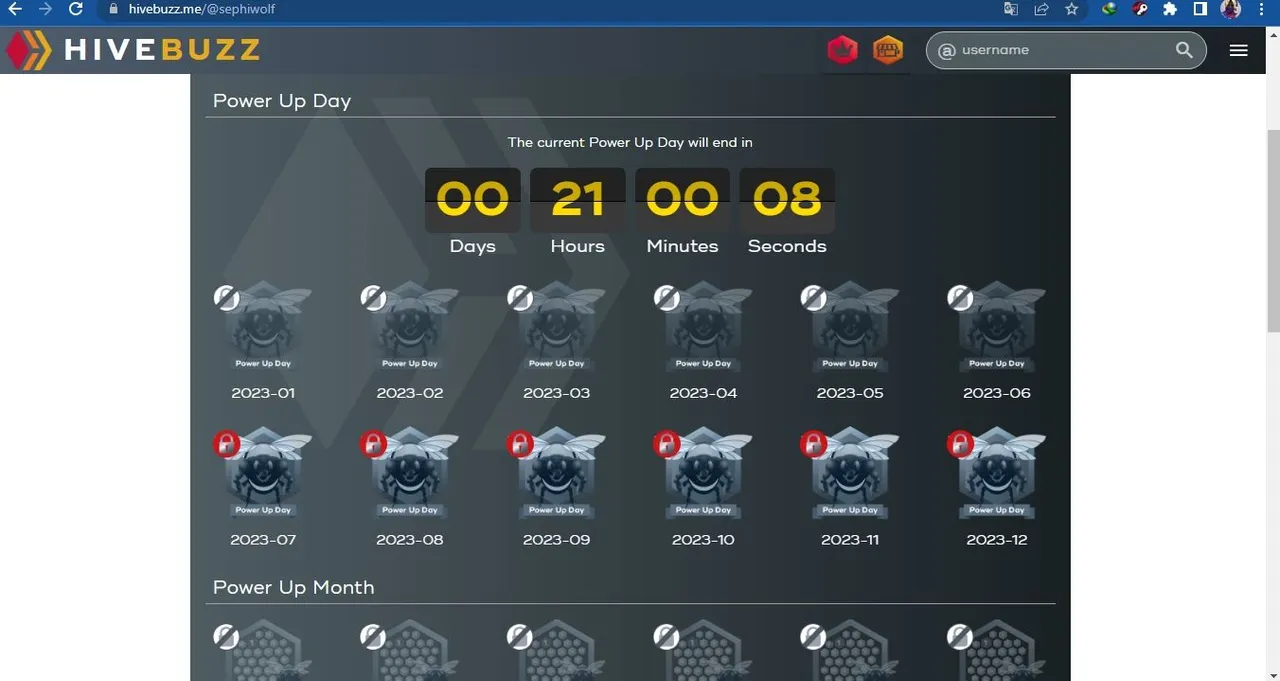Open the green extension icon
The width and height of the screenshot is (1280, 681).
point(1109,9)
